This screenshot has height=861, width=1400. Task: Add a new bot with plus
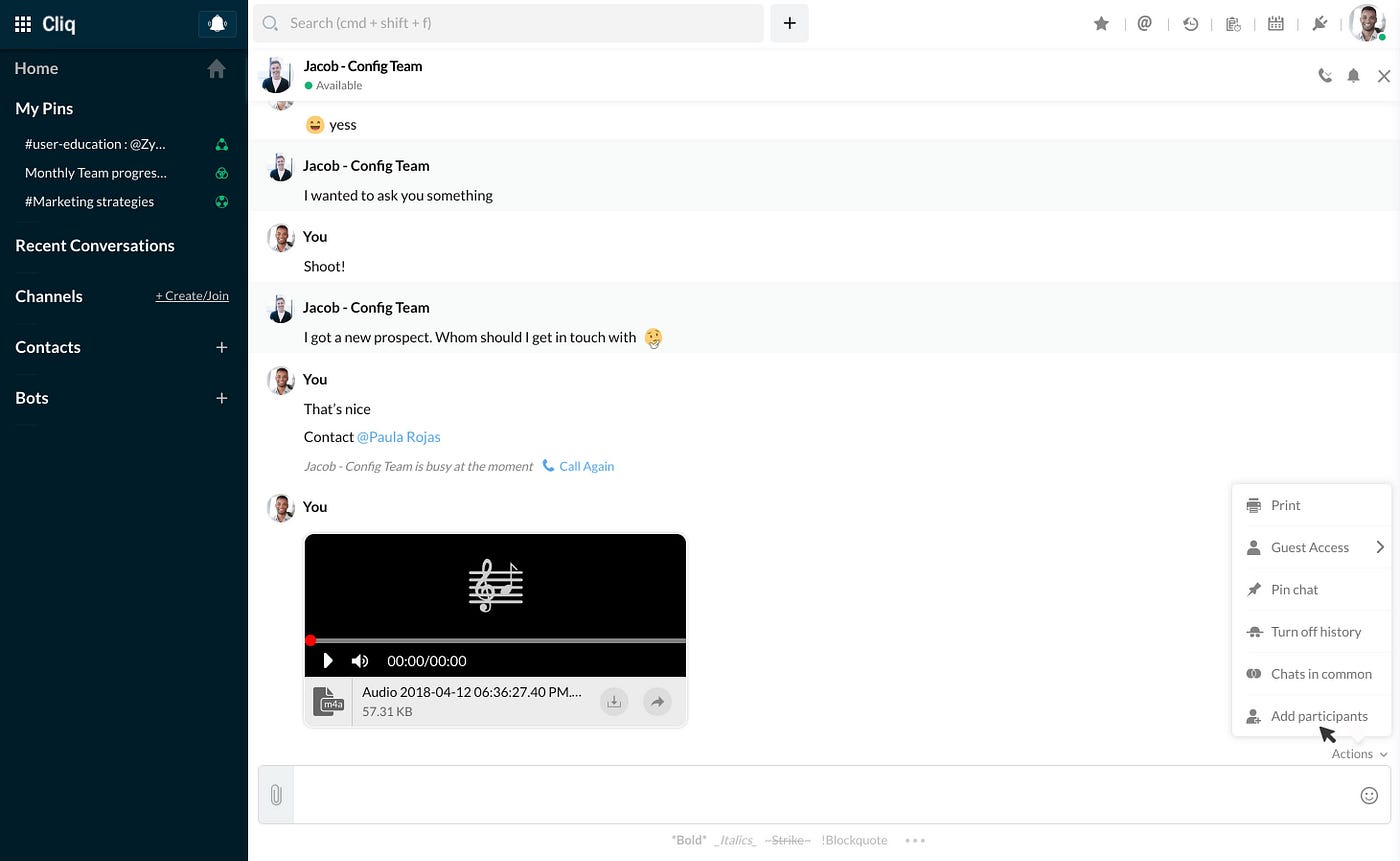(222, 398)
